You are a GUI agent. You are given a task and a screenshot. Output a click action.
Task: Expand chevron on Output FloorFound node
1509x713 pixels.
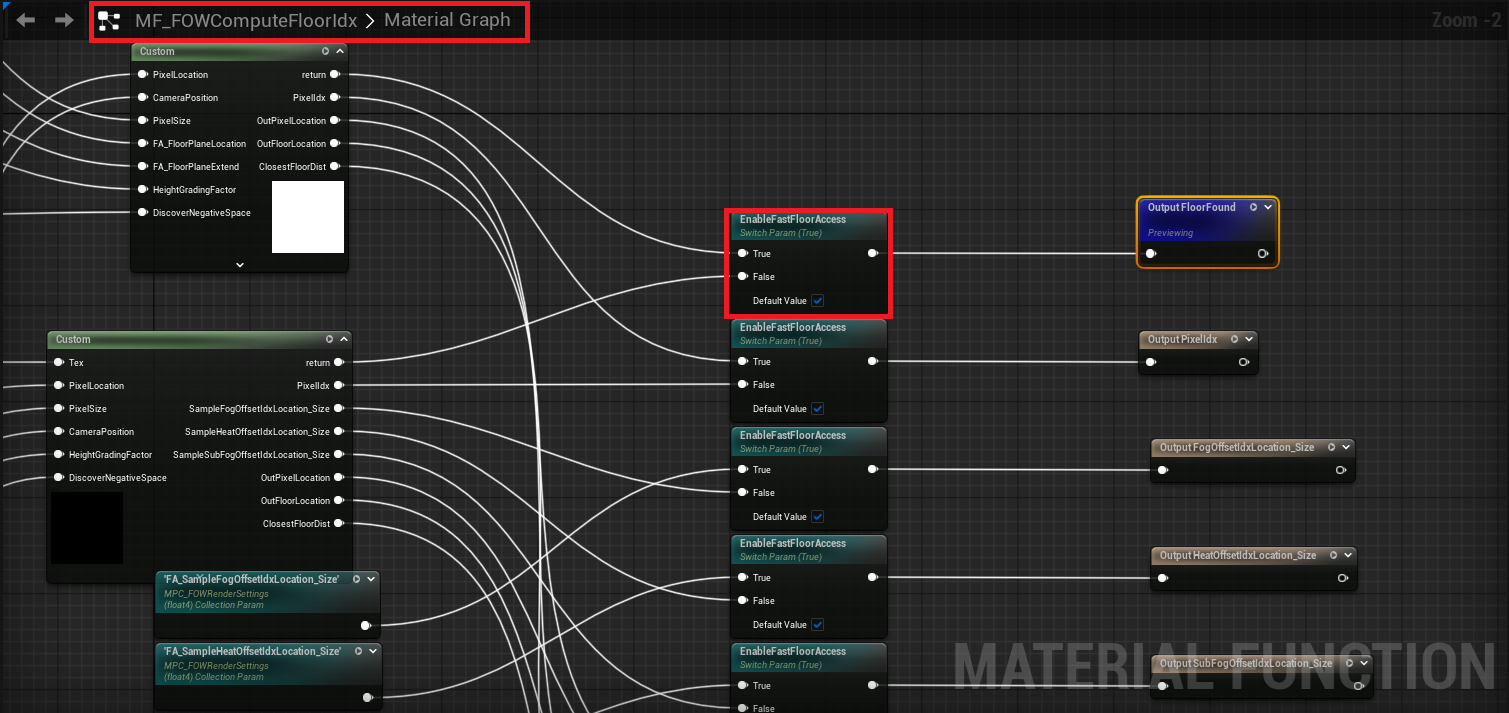1268,208
